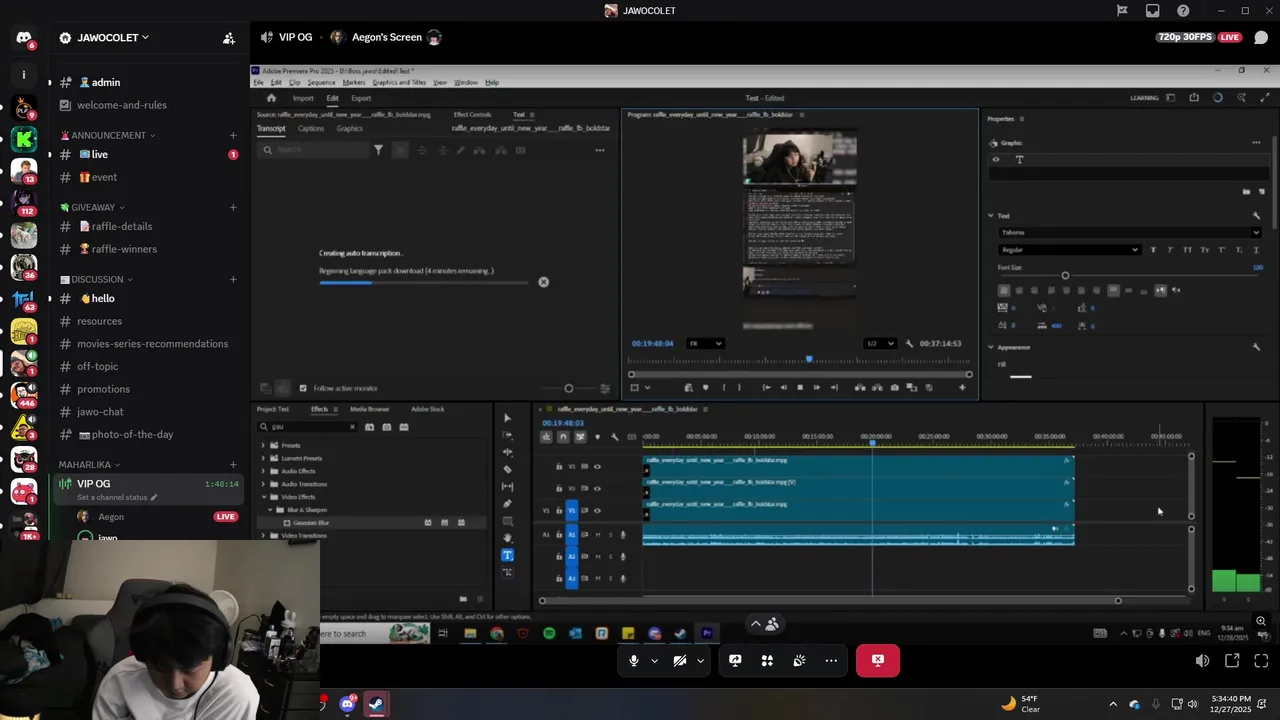
Task: Open the Captions tab in Text panel
Action: pos(310,129)
